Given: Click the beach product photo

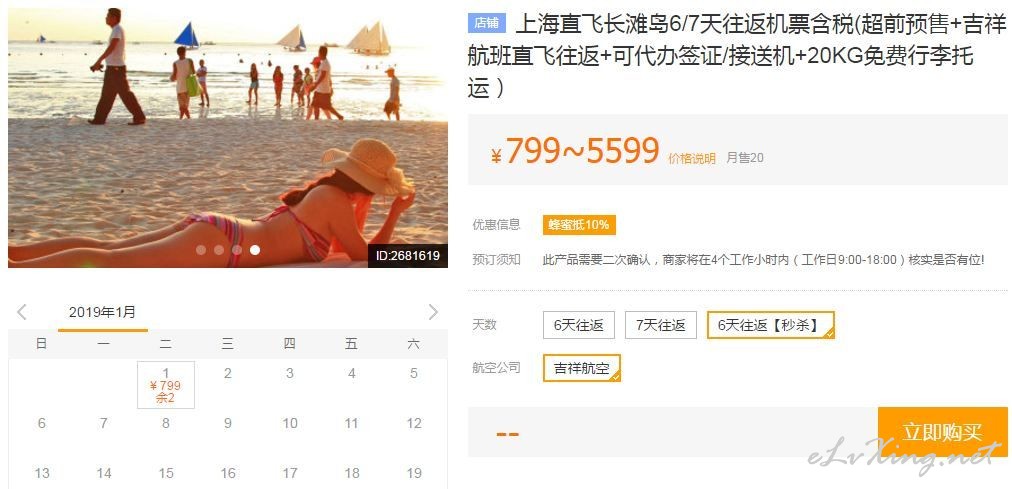Looking at the screenshot, I should coord(228,138).
